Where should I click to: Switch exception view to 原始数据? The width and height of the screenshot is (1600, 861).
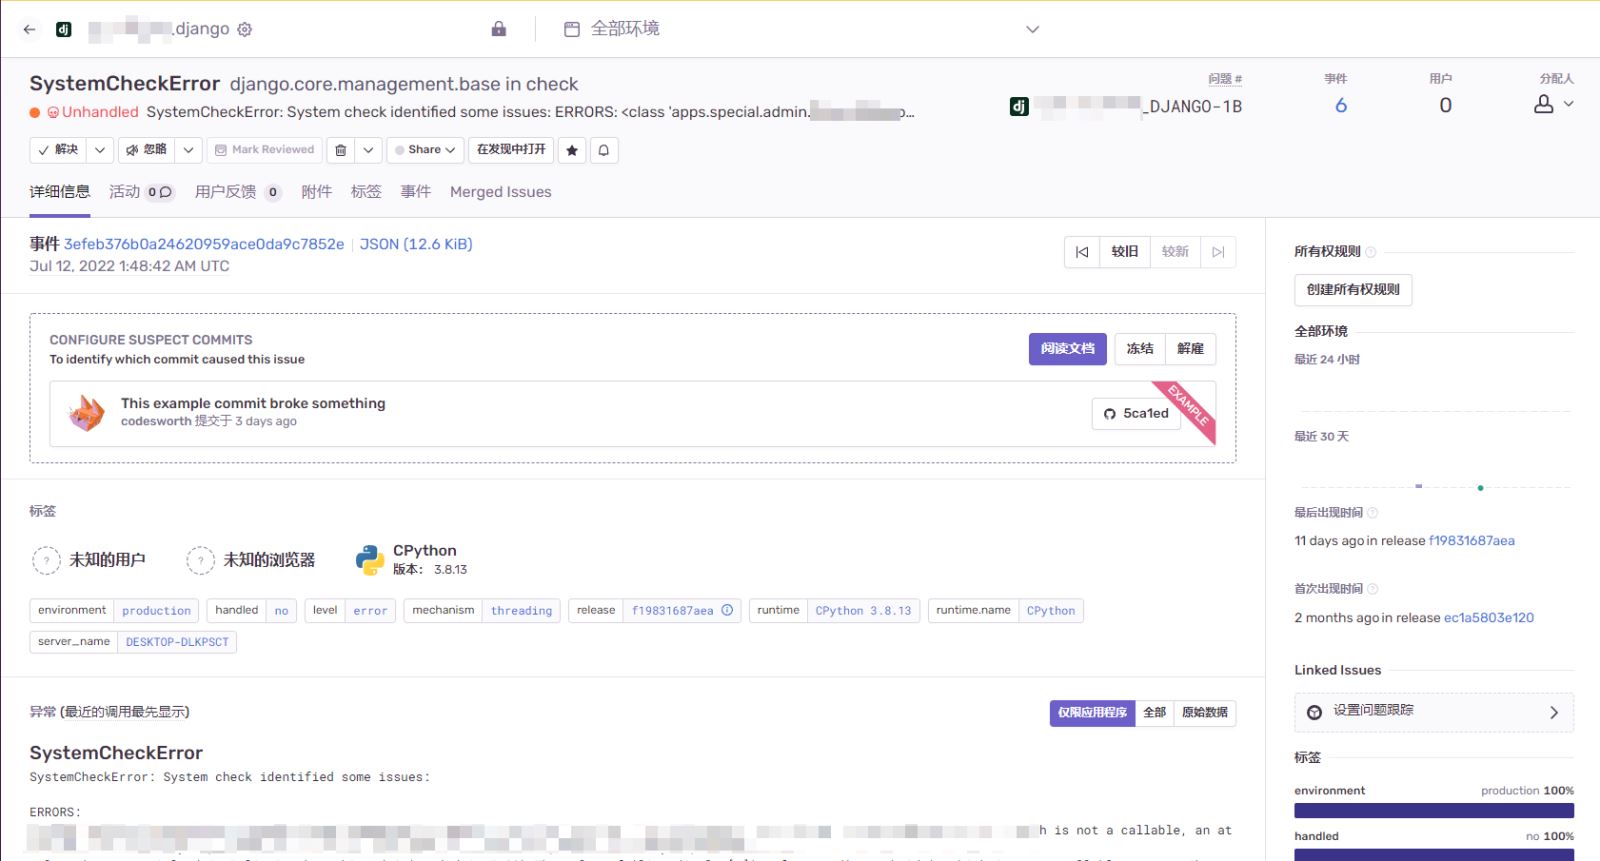point(1204,713)
